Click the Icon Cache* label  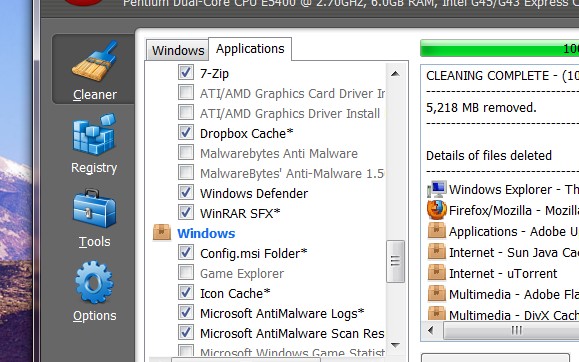235,293
